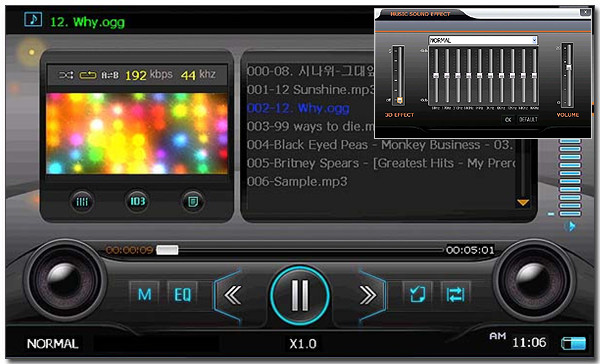Screen dimensions: 600x364
Task: Click DEFAULT in the sound effect panel
Action: [x=528, y=119]
